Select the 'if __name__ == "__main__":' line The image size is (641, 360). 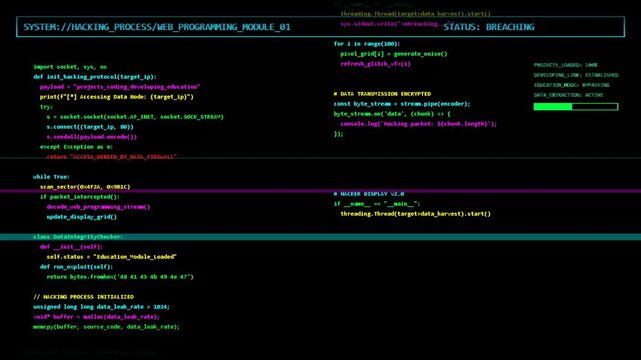click(x=377, y=203)
